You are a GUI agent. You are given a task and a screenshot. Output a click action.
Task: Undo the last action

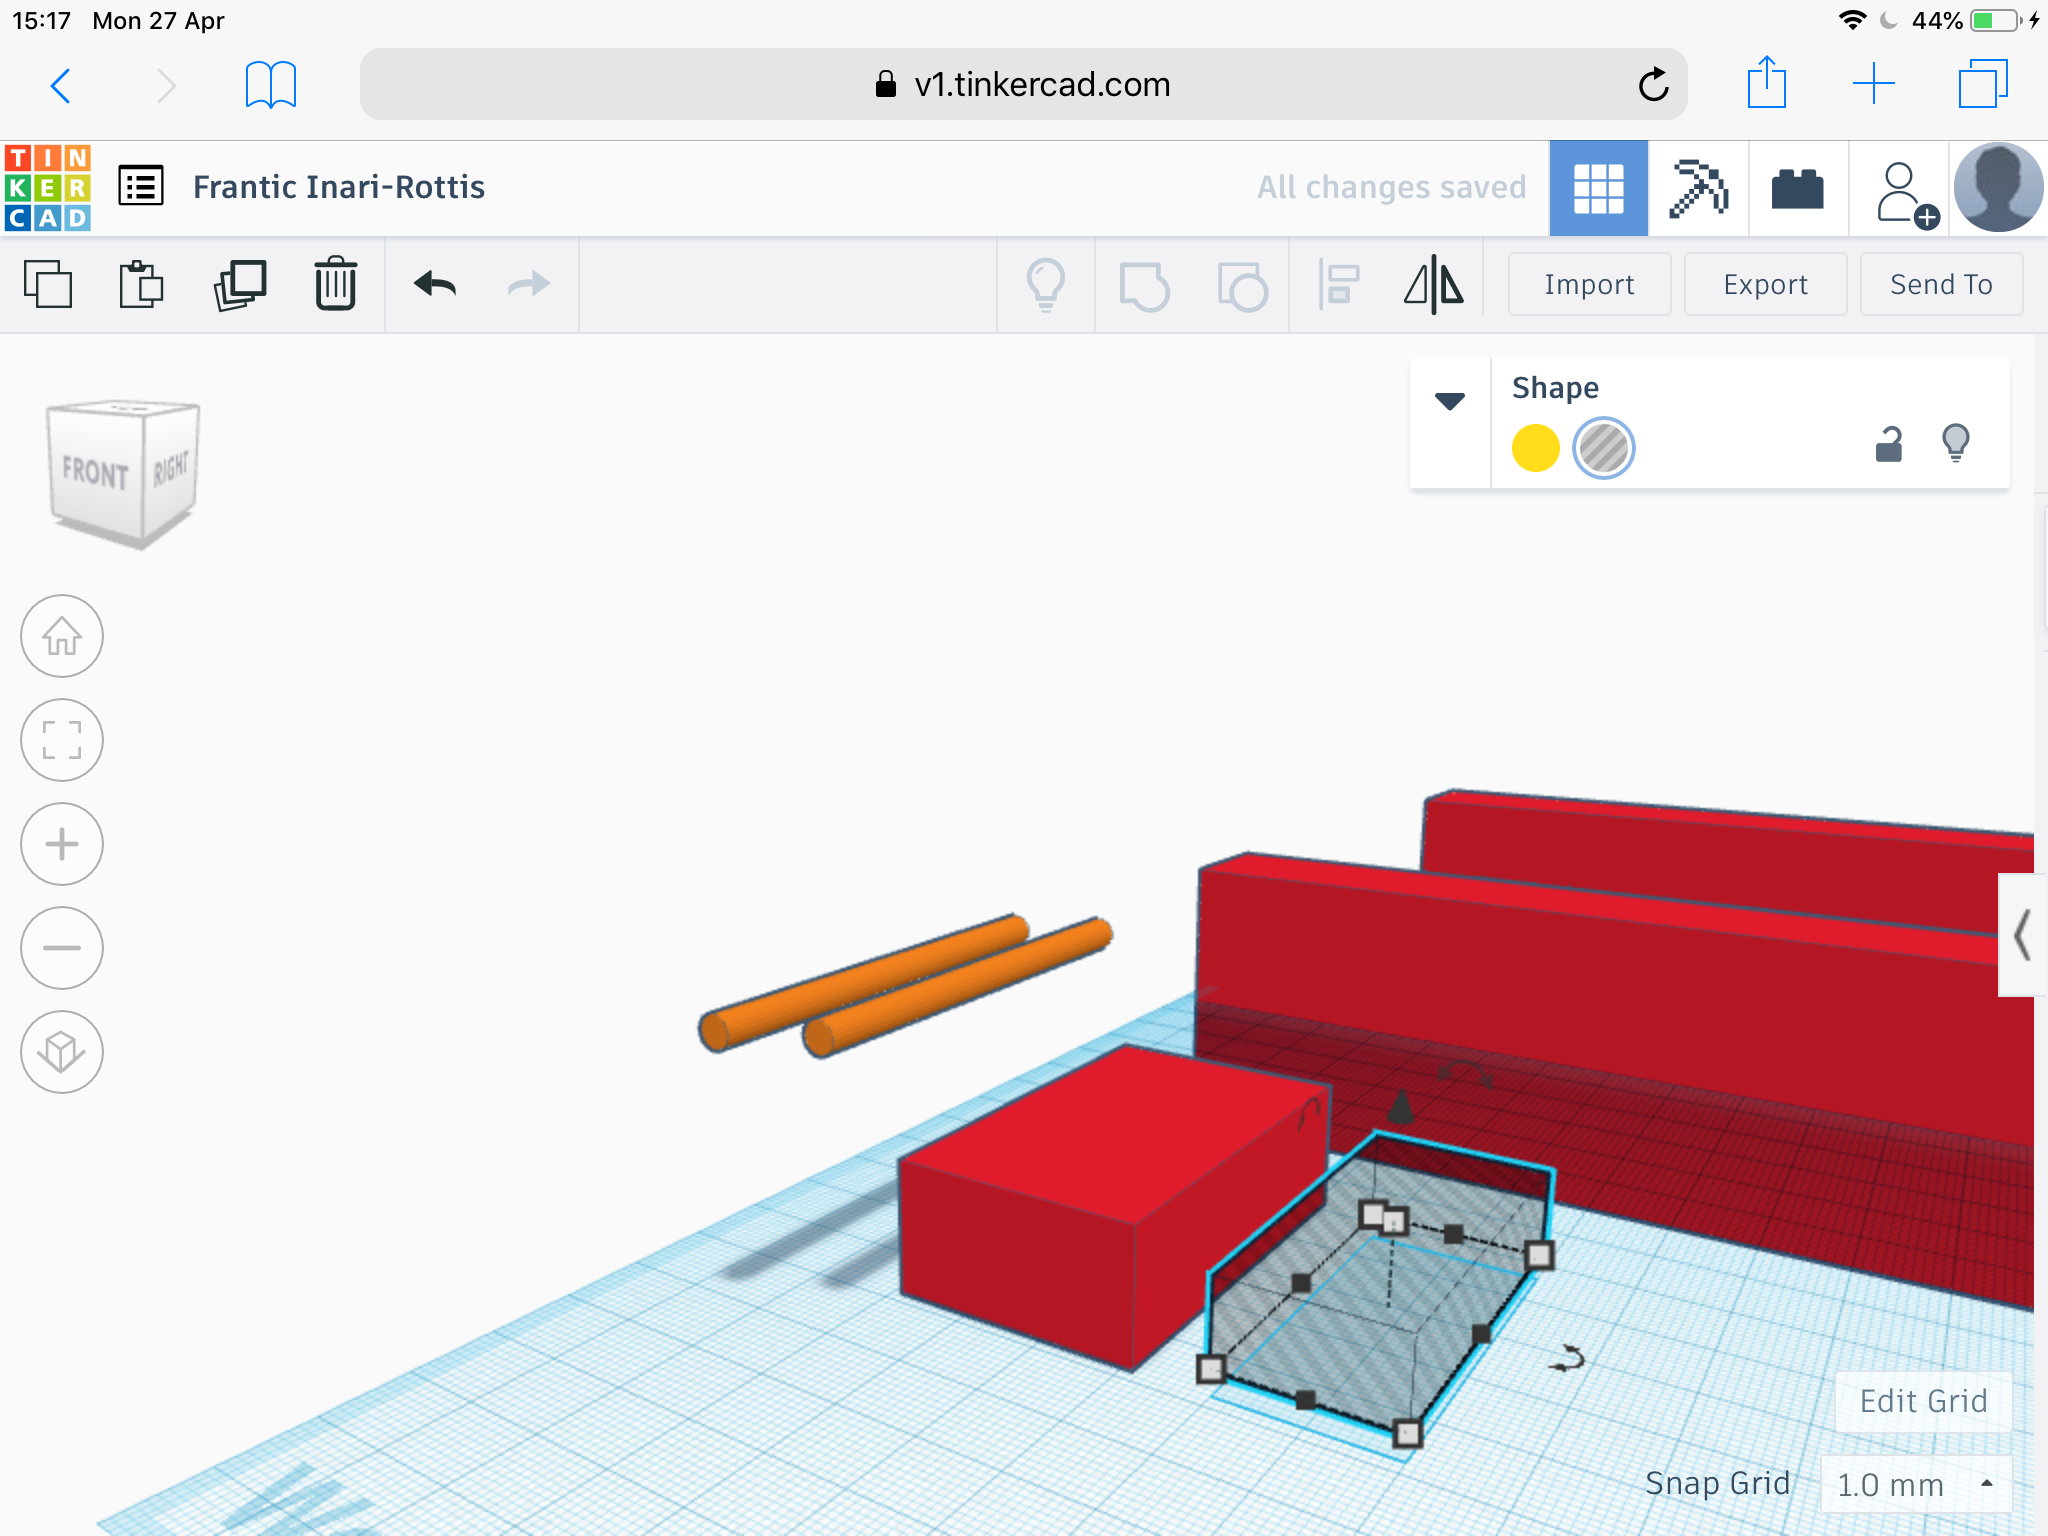[x=435, y=284]
